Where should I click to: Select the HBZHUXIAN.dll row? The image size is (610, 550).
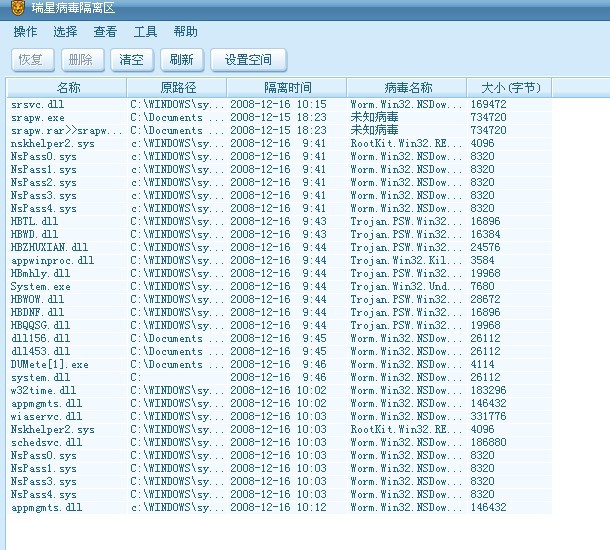click(x=279, y=247)
